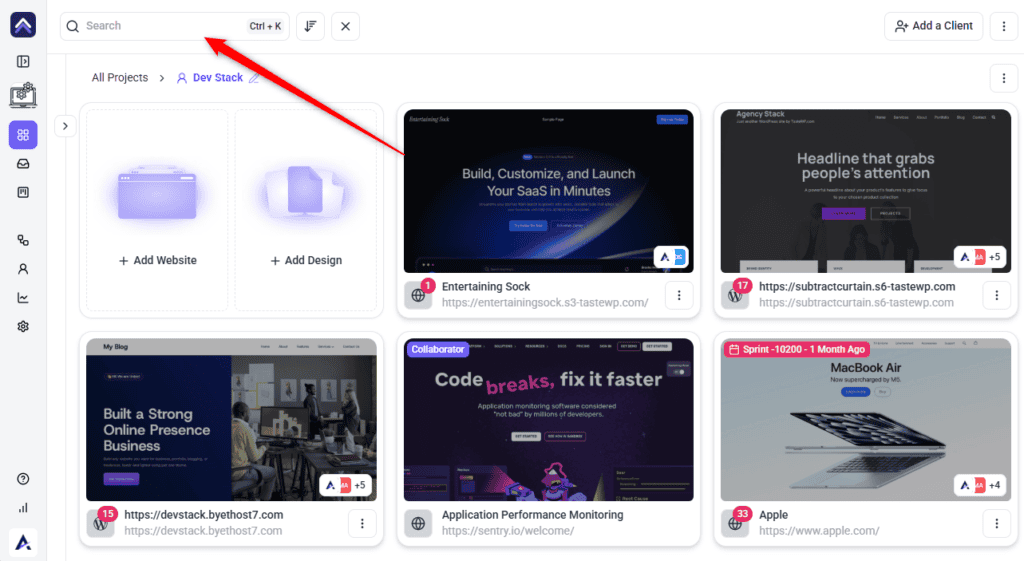Click Apple project title
The height and width of the screenshot is (561, 1024).
pyautogui.click(x=773, y=515)
